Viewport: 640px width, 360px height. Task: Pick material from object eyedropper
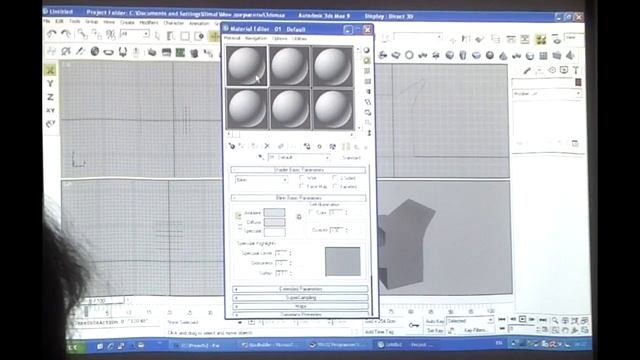coord(261,157)
